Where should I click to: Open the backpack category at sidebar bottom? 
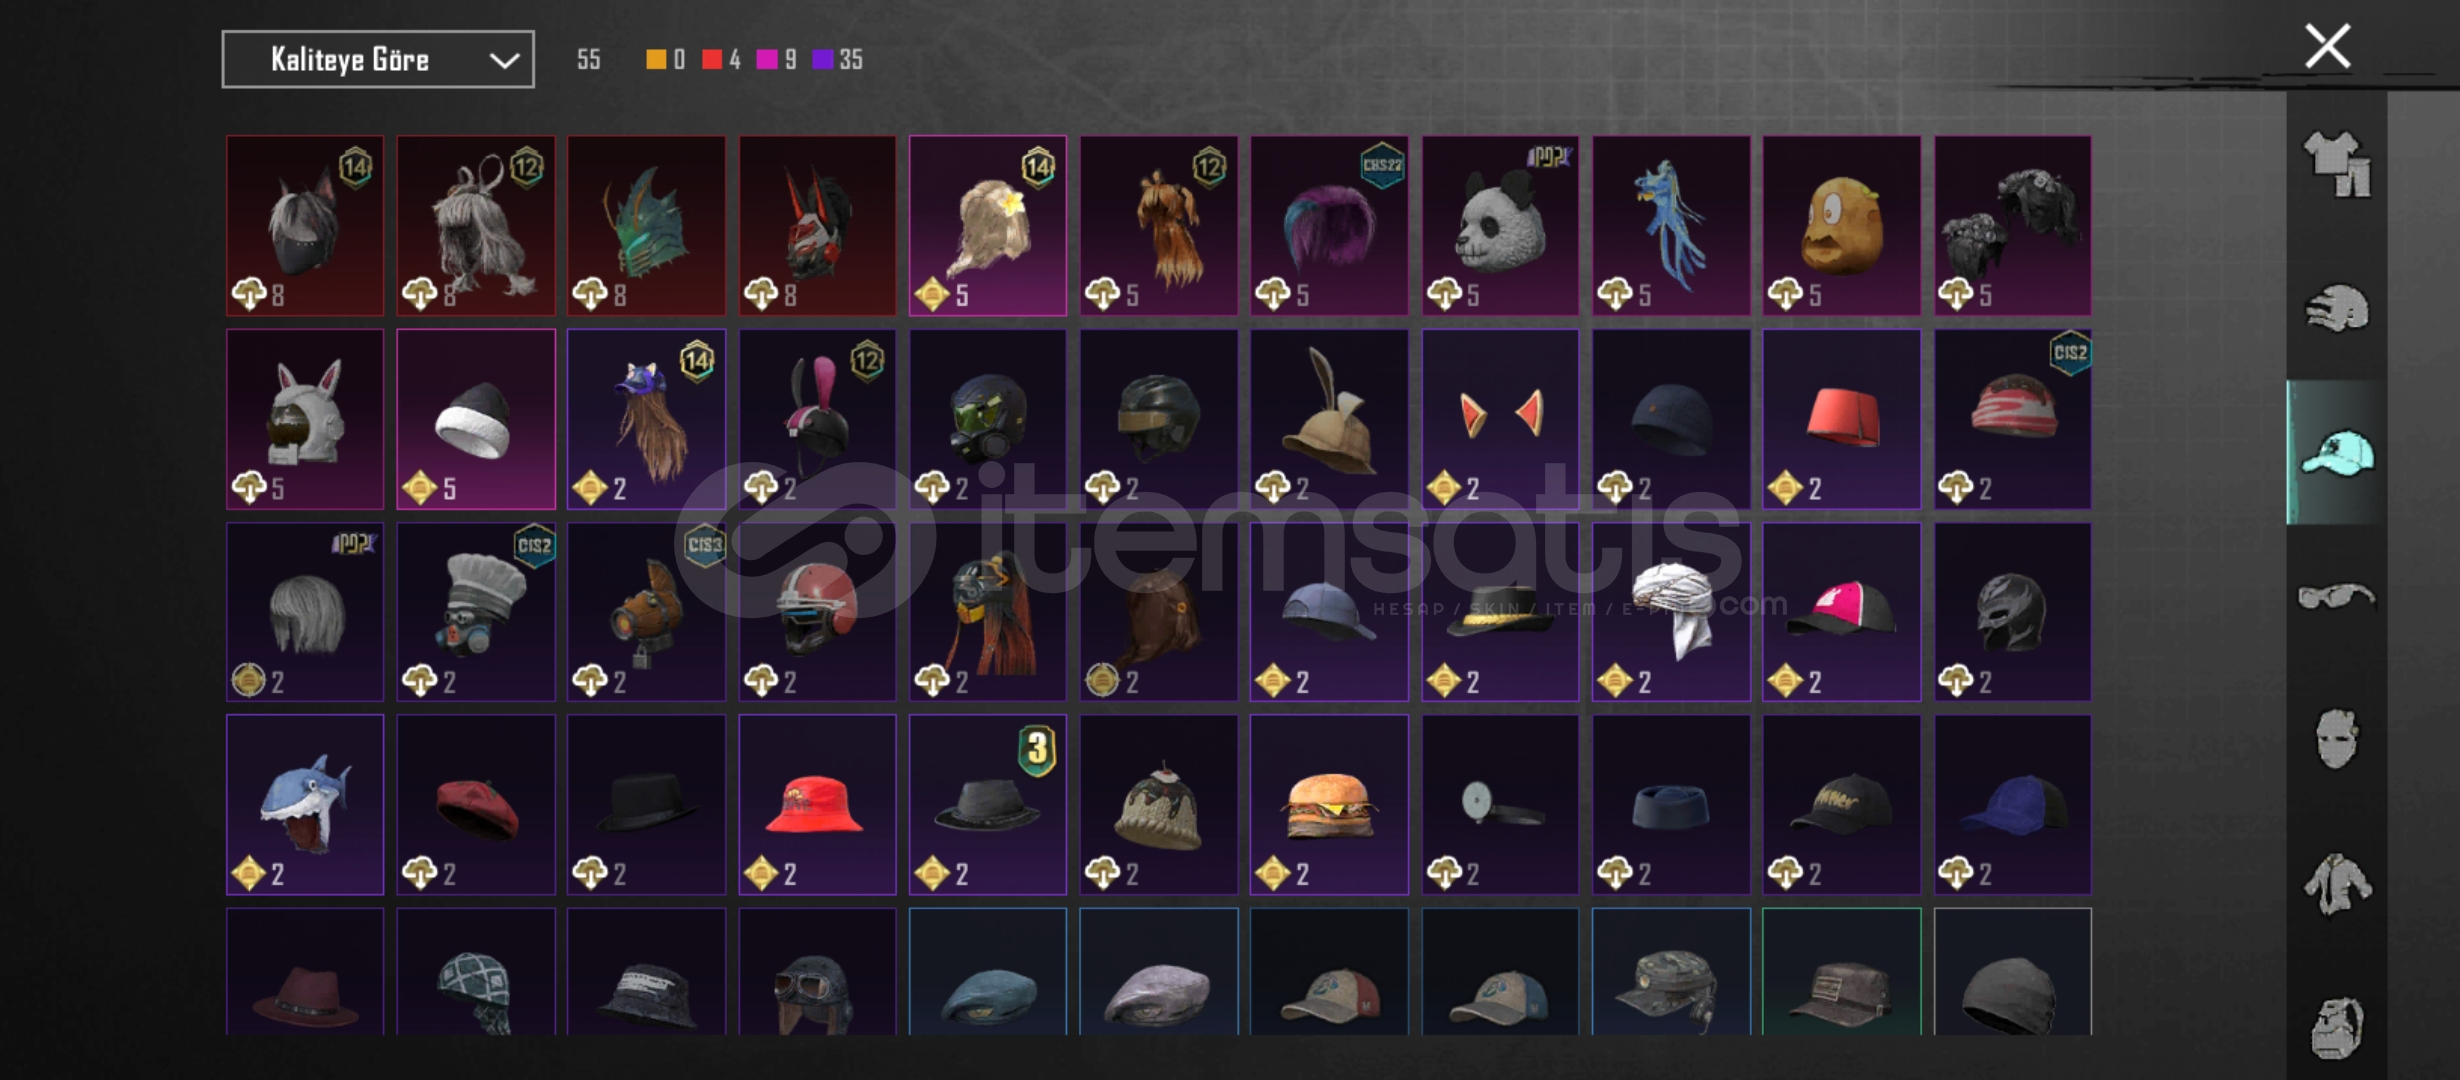tap(2337, 1027)
